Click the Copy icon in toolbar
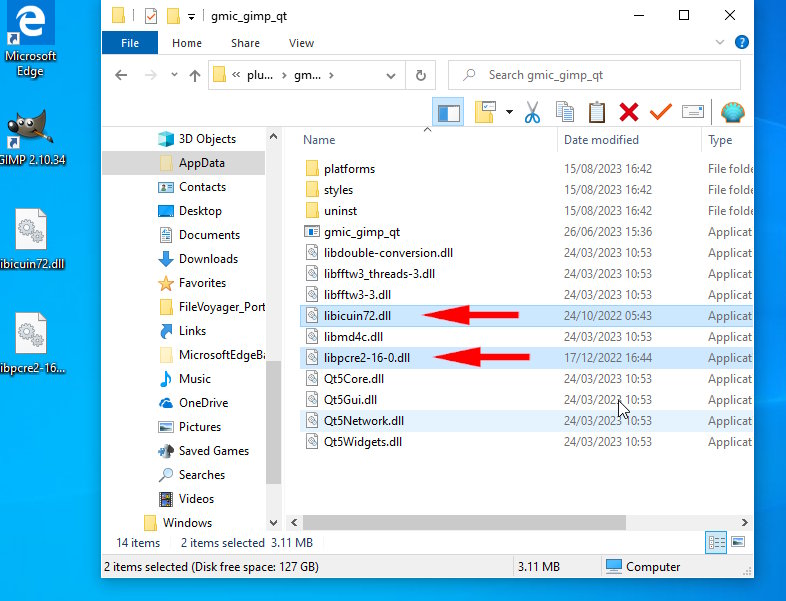This screenshot has height=601, width=786. point(564,112)
